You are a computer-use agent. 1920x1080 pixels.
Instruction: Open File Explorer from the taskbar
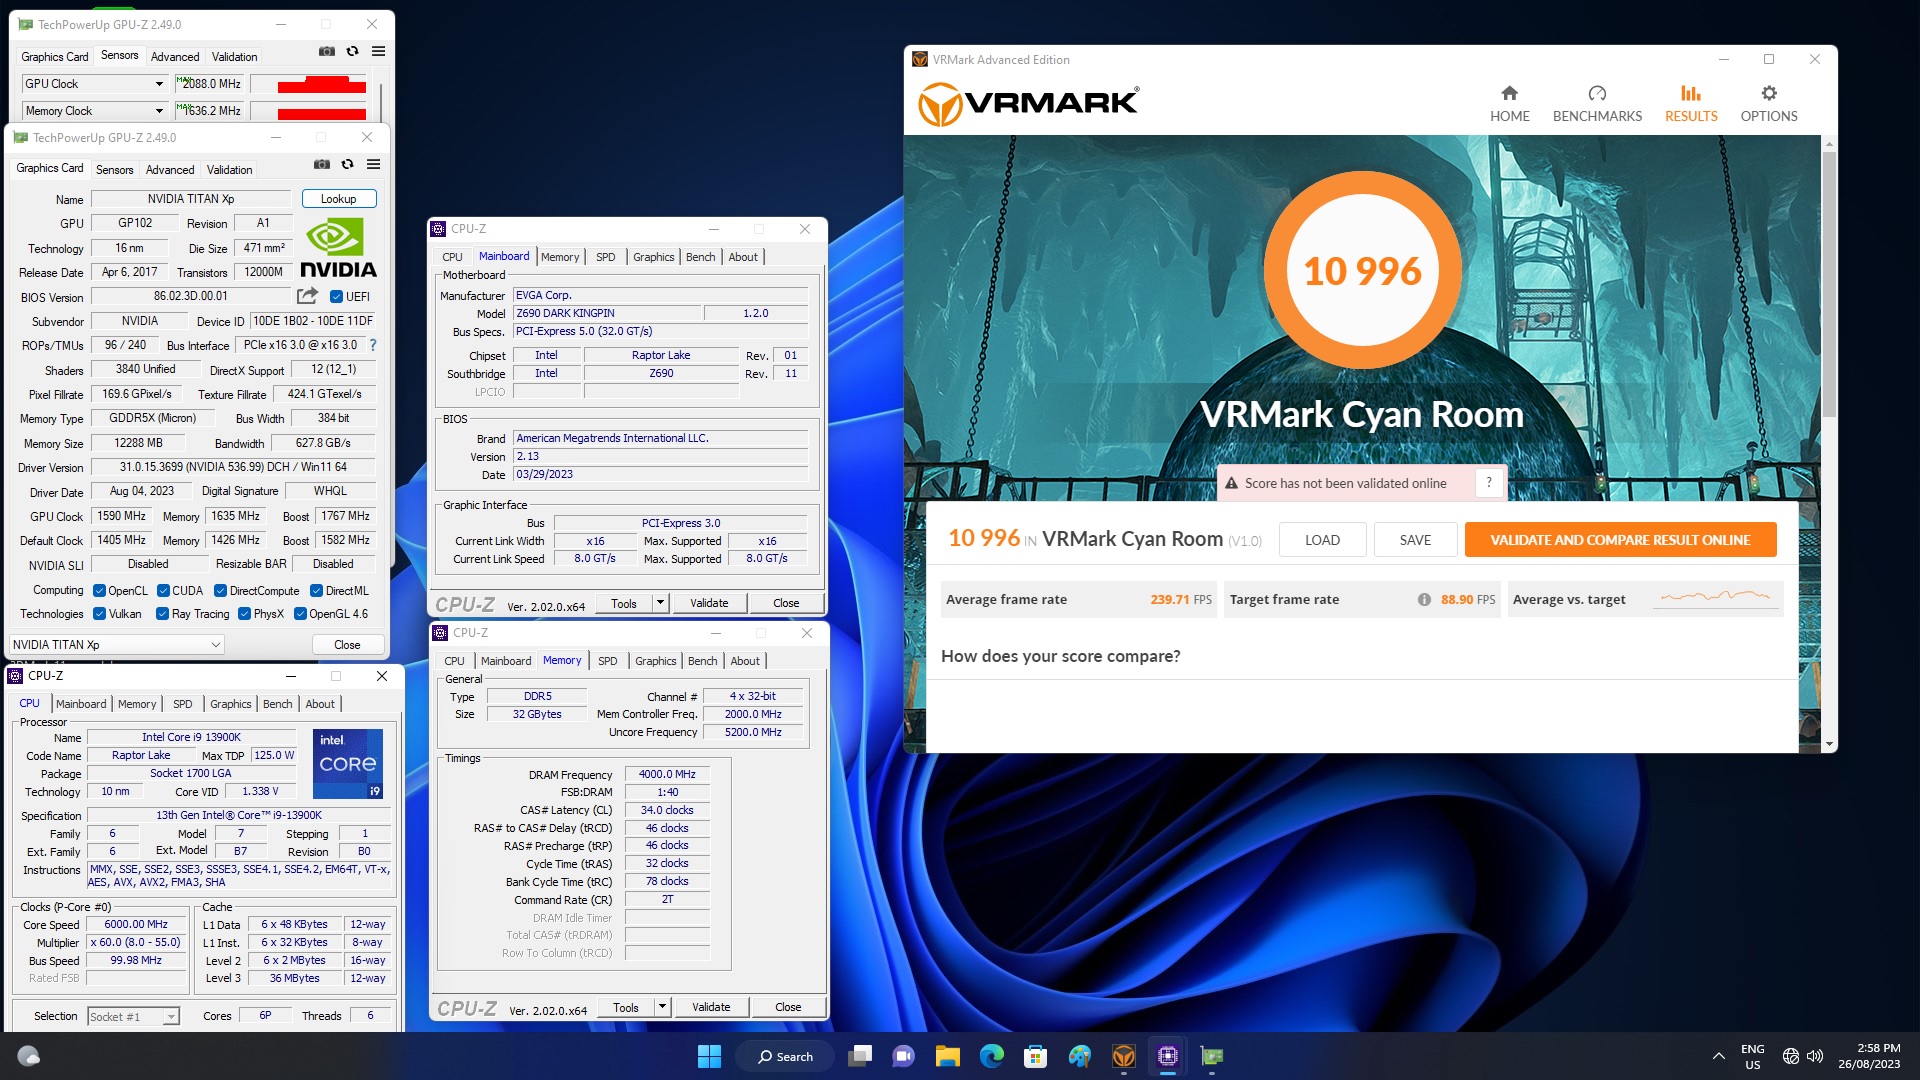[947, 1056]
